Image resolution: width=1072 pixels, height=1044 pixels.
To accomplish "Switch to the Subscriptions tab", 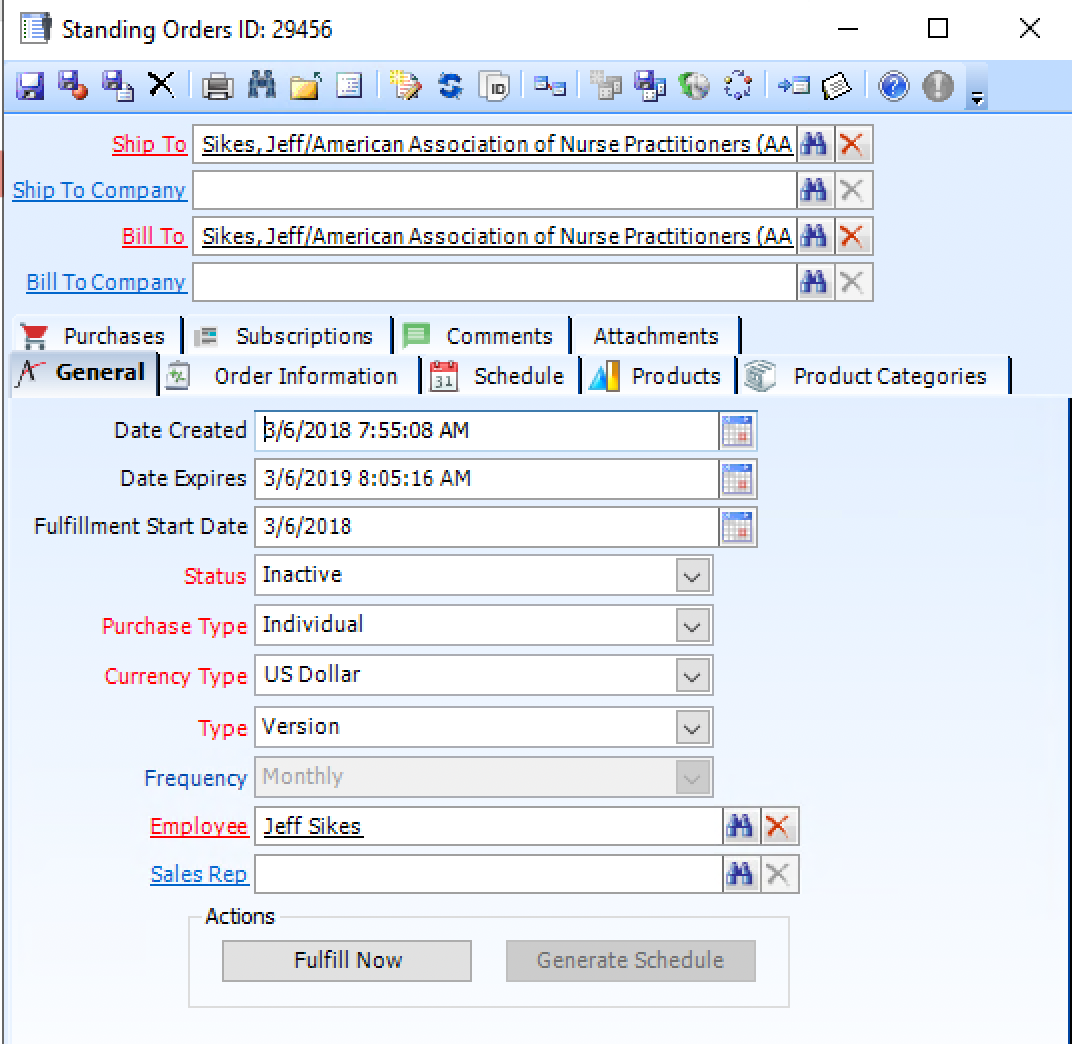I will (x=303, y=336).
